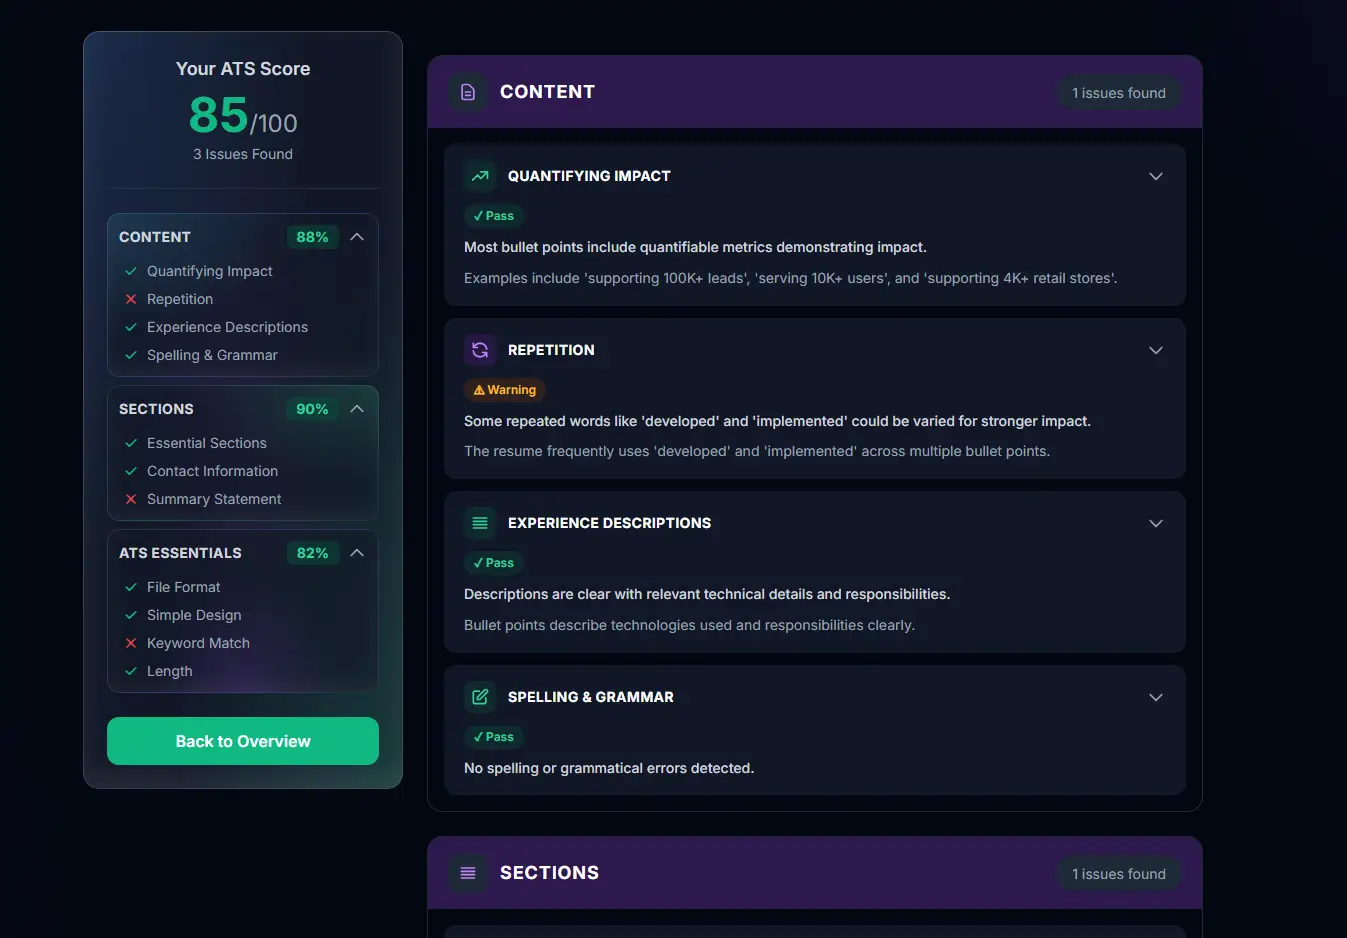Click the Back to Overview button
1347x938 pixels.
[242, 741]
